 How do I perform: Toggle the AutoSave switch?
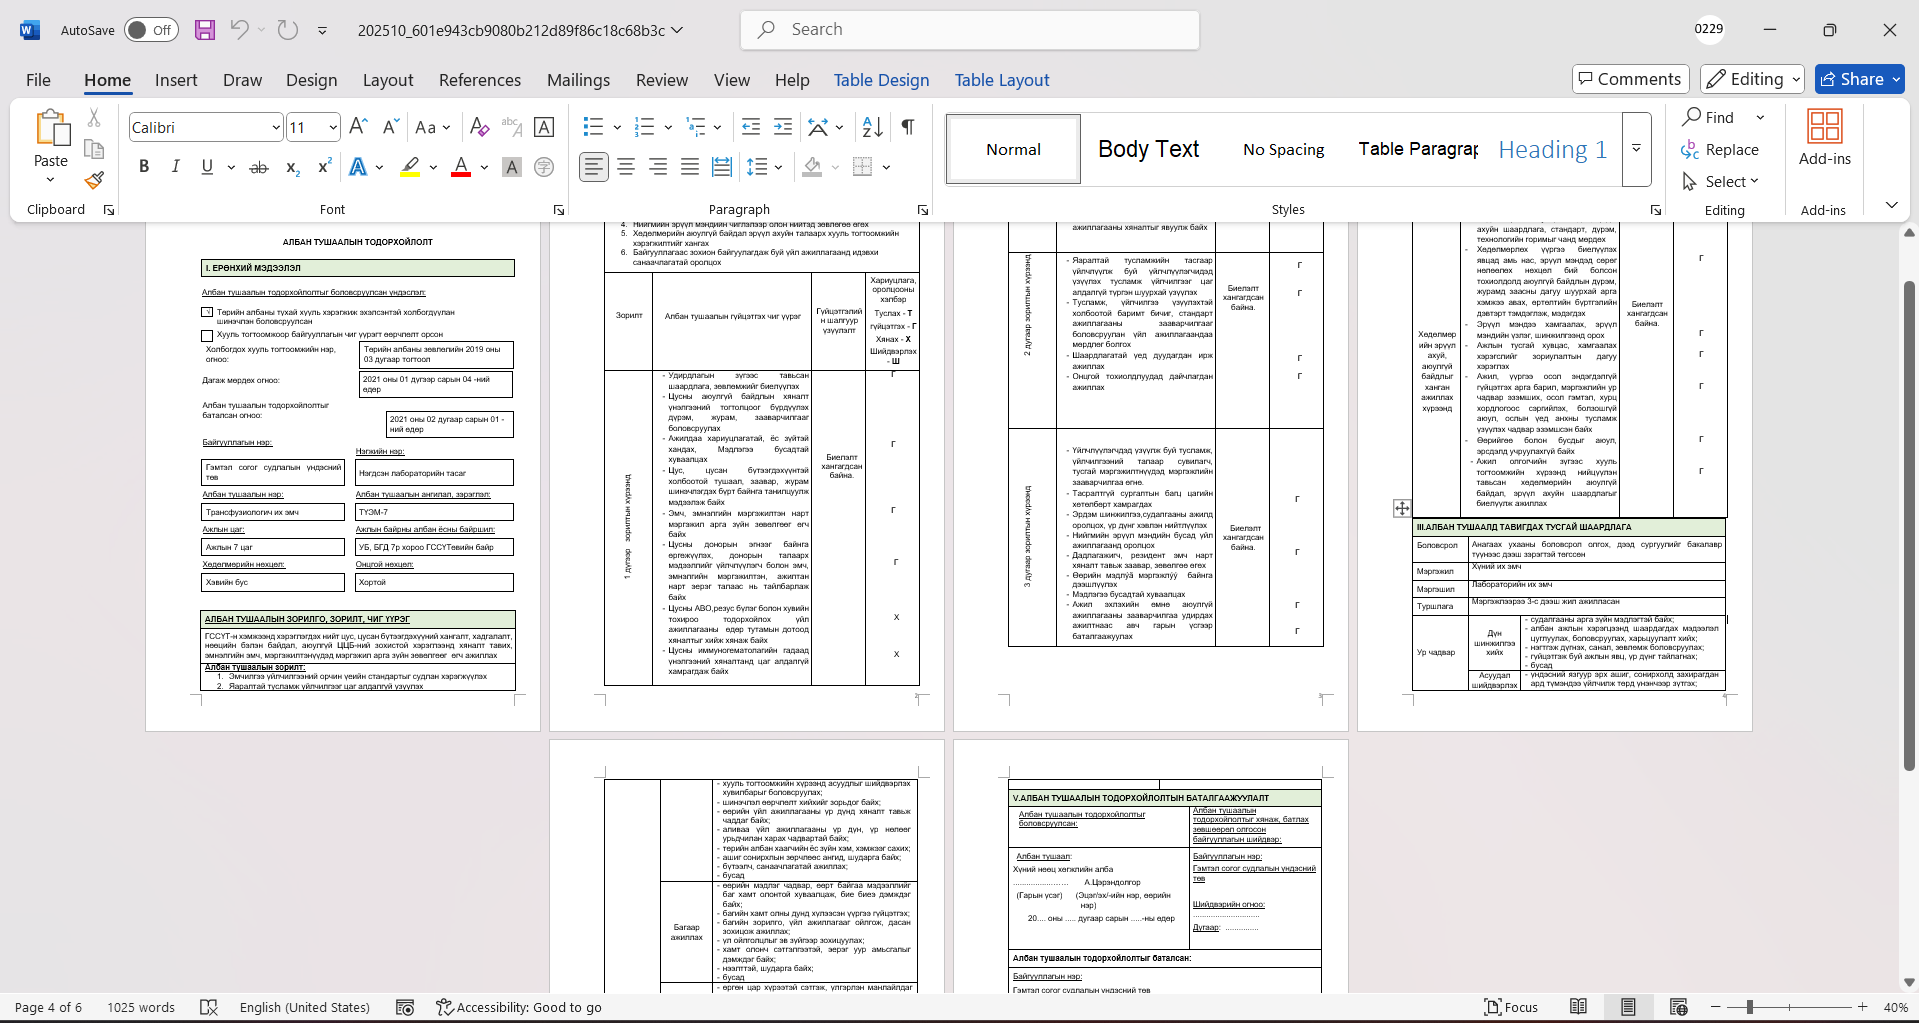151,30
